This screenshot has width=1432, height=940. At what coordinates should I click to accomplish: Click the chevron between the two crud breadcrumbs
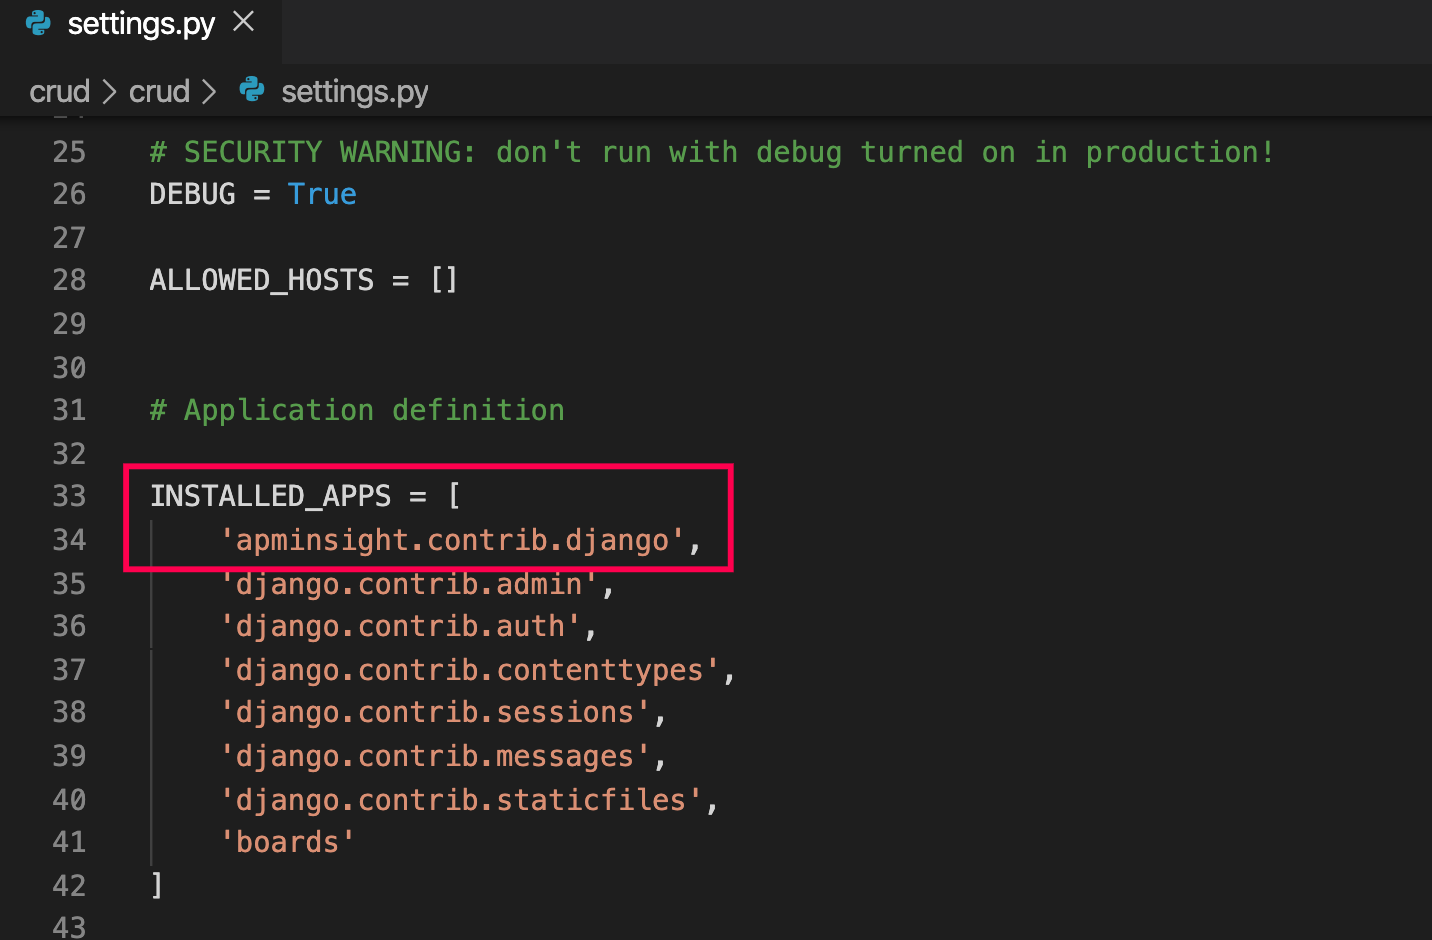click(x=109, y=92)
